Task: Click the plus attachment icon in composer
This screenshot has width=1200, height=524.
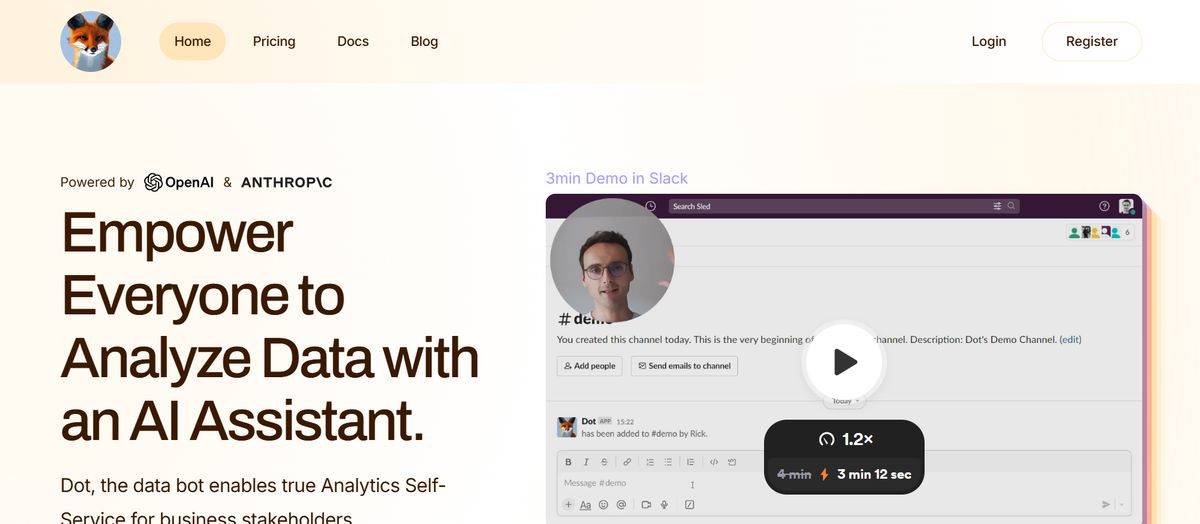Action: point(569,505)
